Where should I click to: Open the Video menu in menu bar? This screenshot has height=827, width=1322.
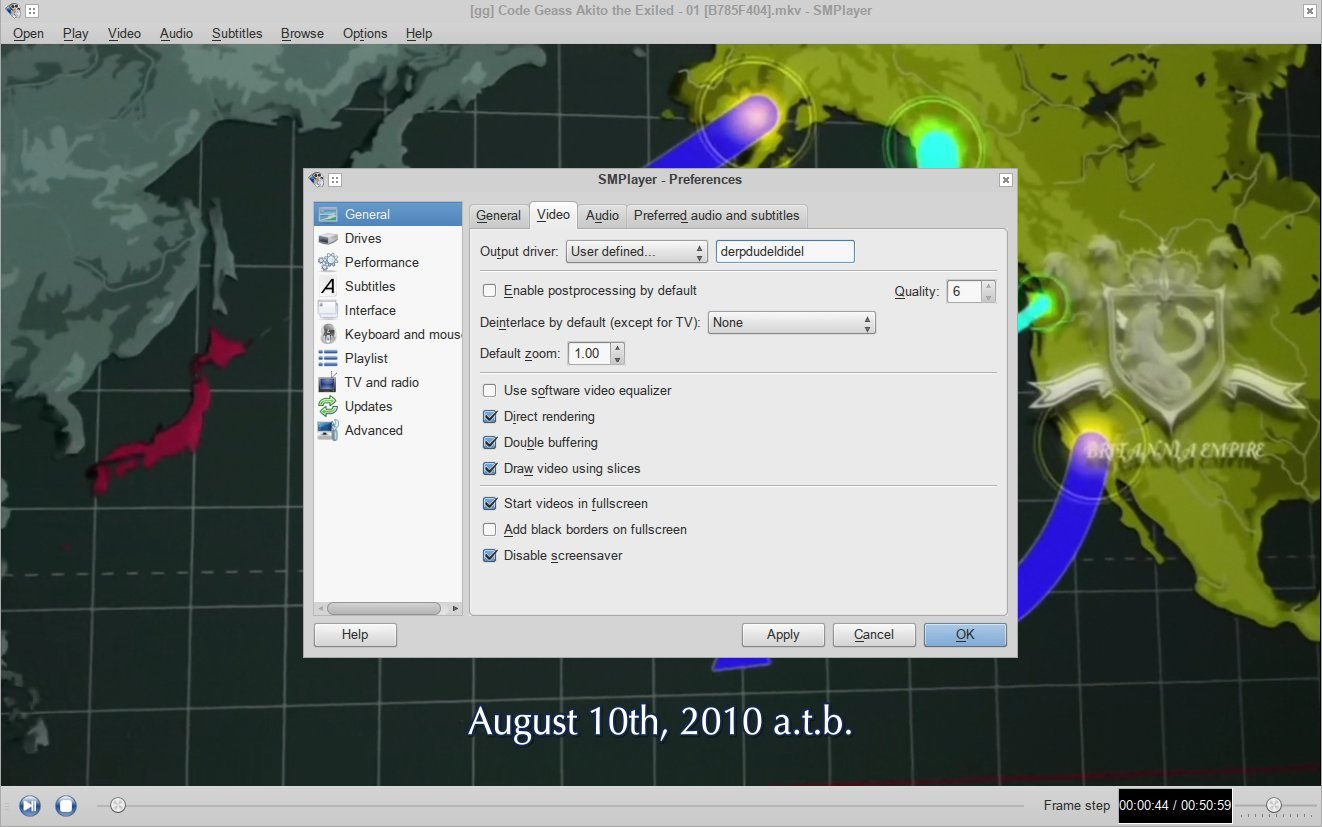click(124, 33)
